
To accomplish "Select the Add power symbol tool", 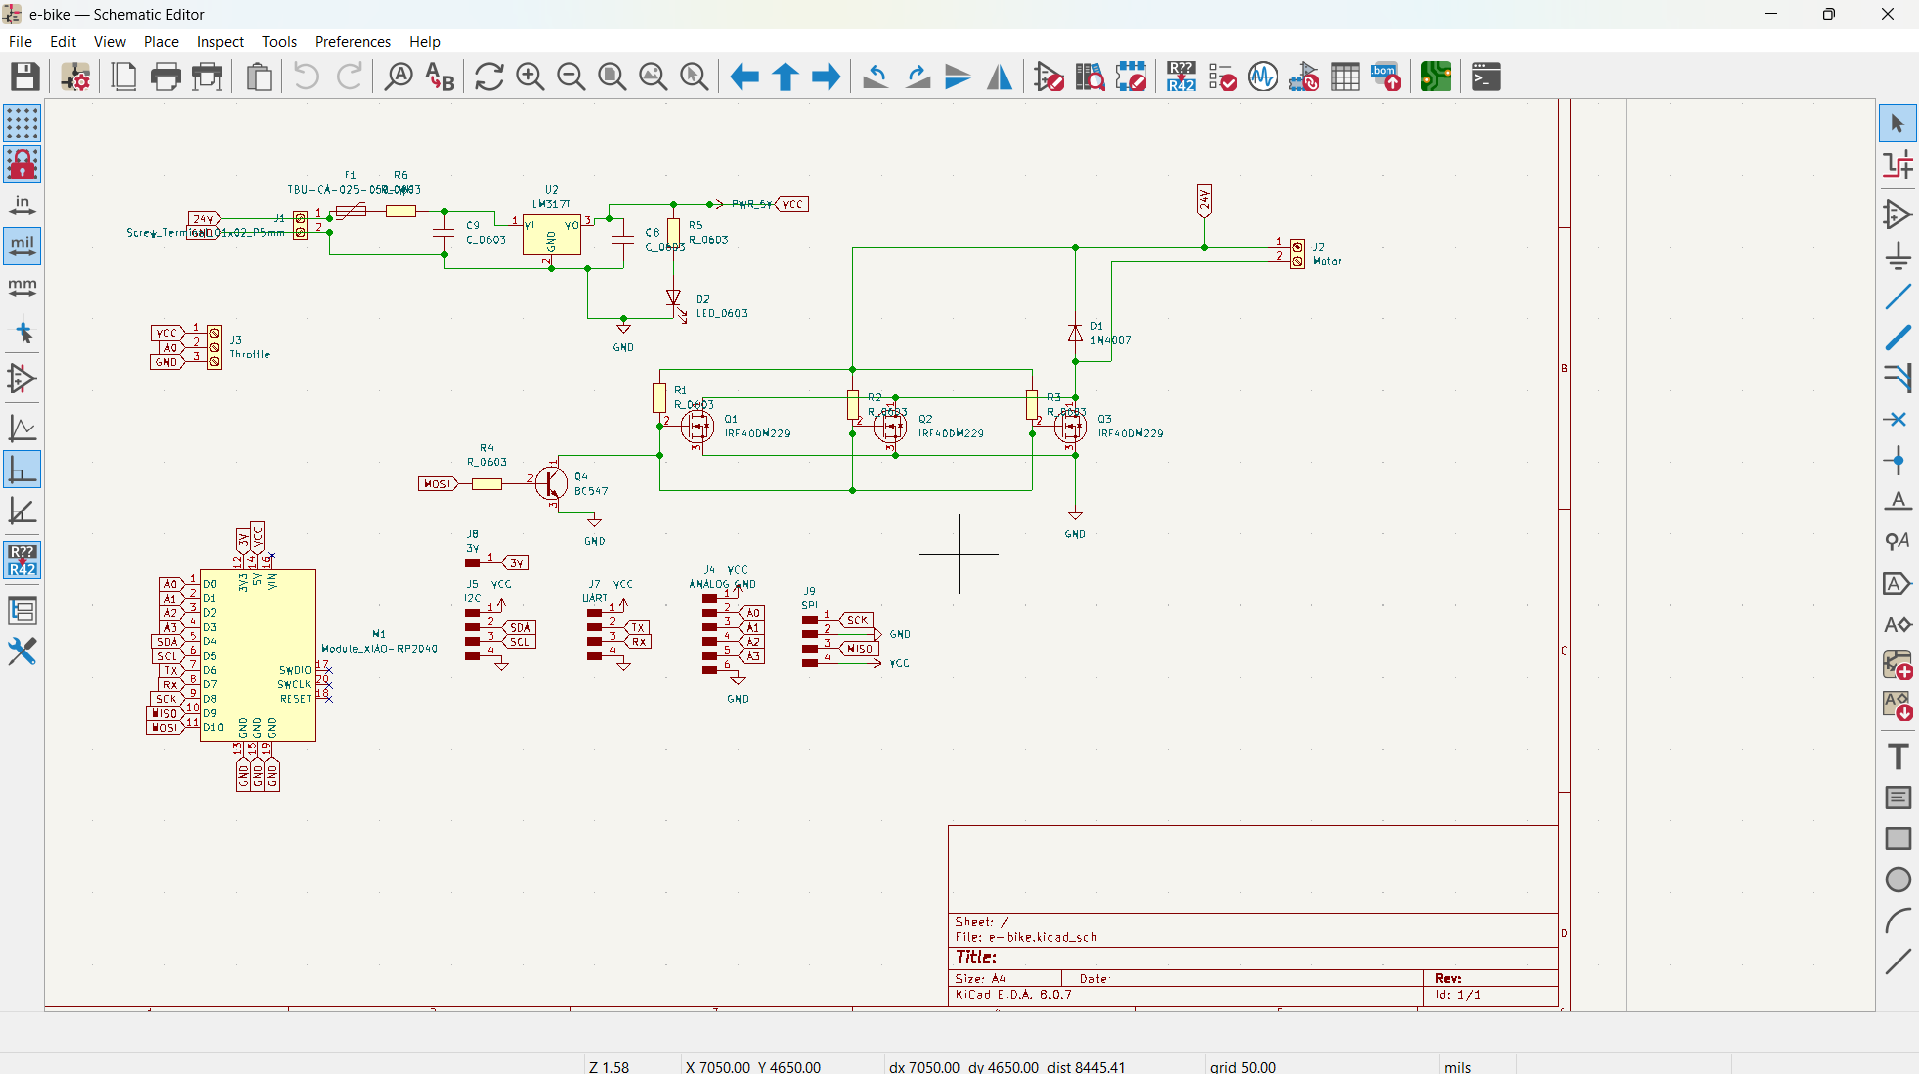I will (1897, 255).
